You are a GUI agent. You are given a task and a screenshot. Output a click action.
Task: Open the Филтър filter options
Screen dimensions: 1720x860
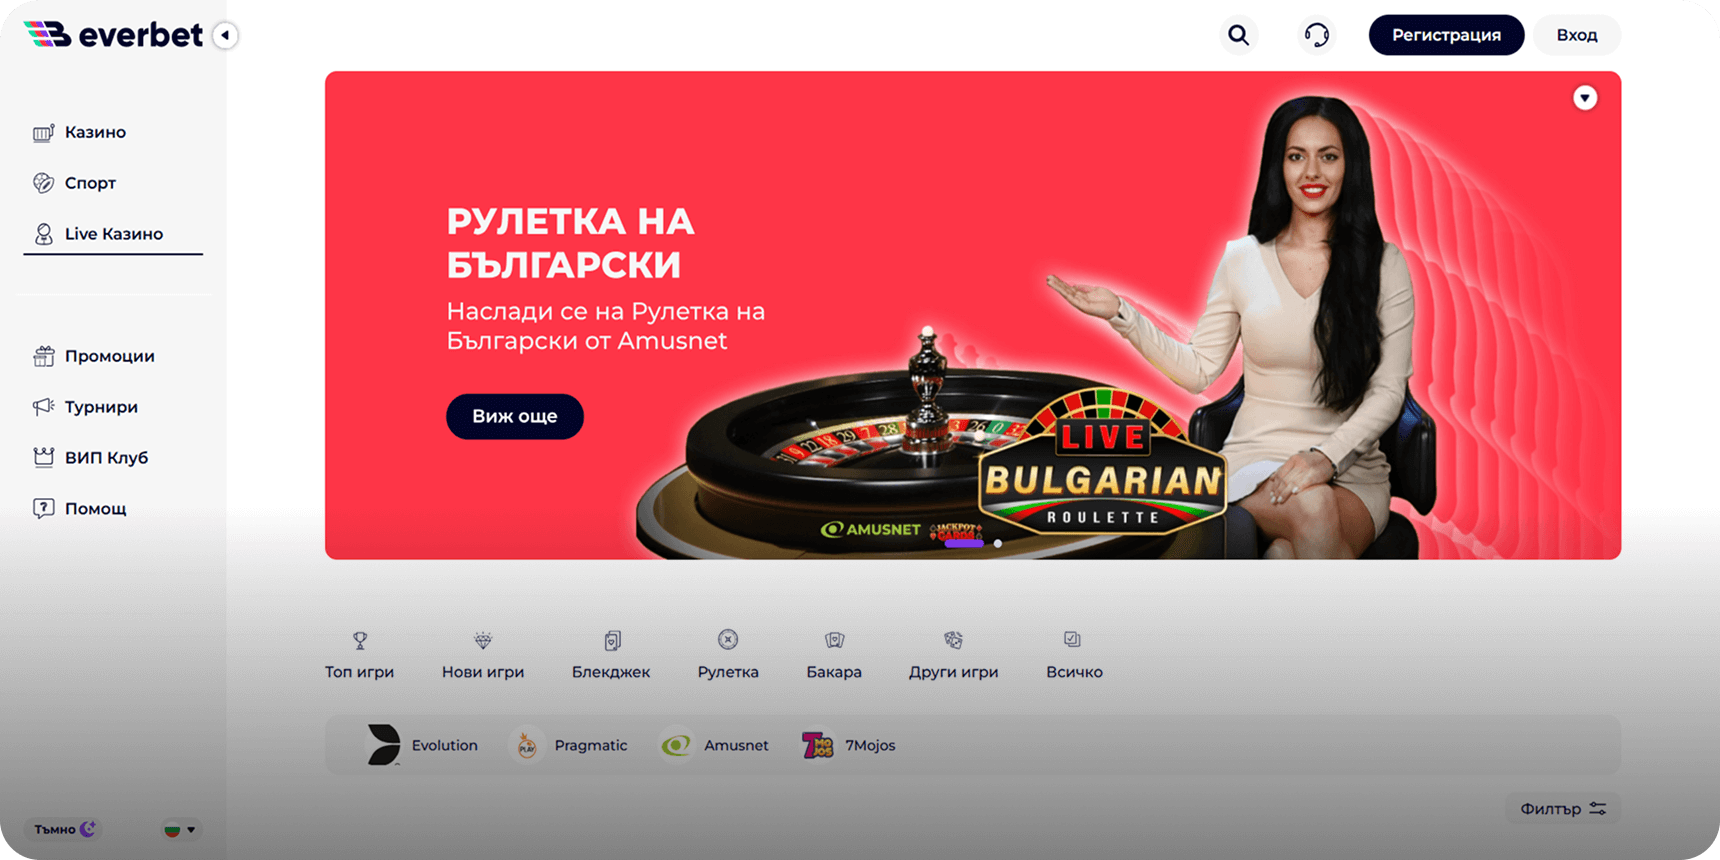pyautogui.click(x=1563, y=809)
